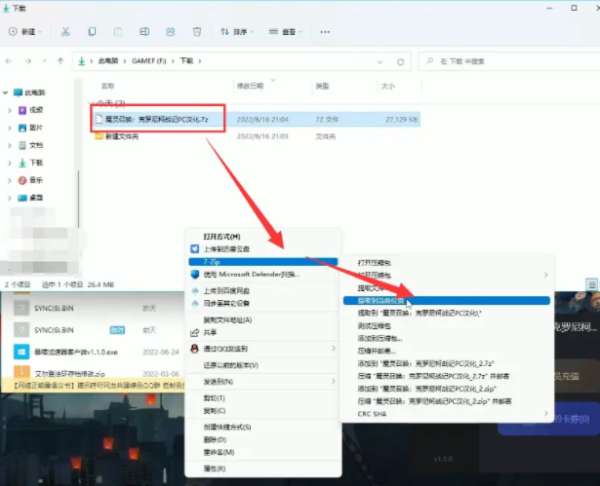Choose Test archive in 7-Zip submenu
This screenshot has height=486, width=600.
coord(374,326)
